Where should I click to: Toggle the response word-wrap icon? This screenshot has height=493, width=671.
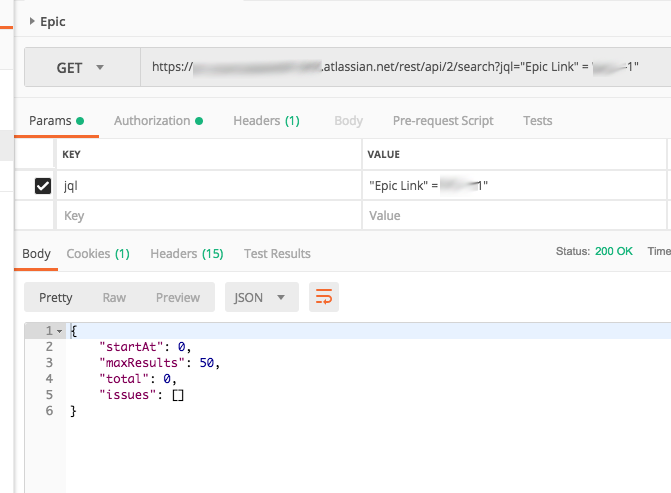point(324,297)
